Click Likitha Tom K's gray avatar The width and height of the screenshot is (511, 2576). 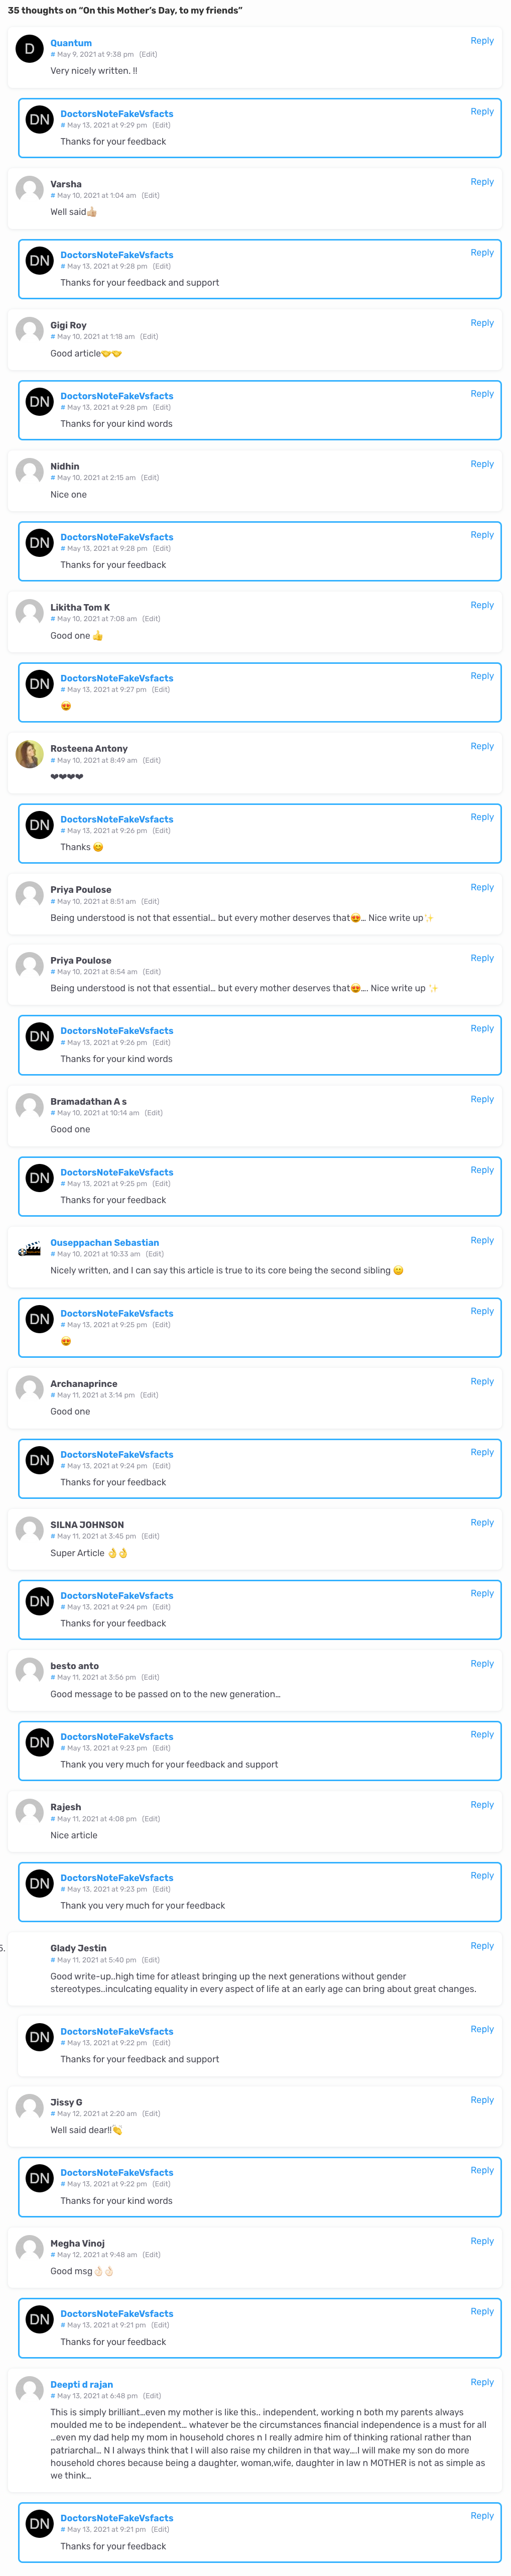(29, 613)
